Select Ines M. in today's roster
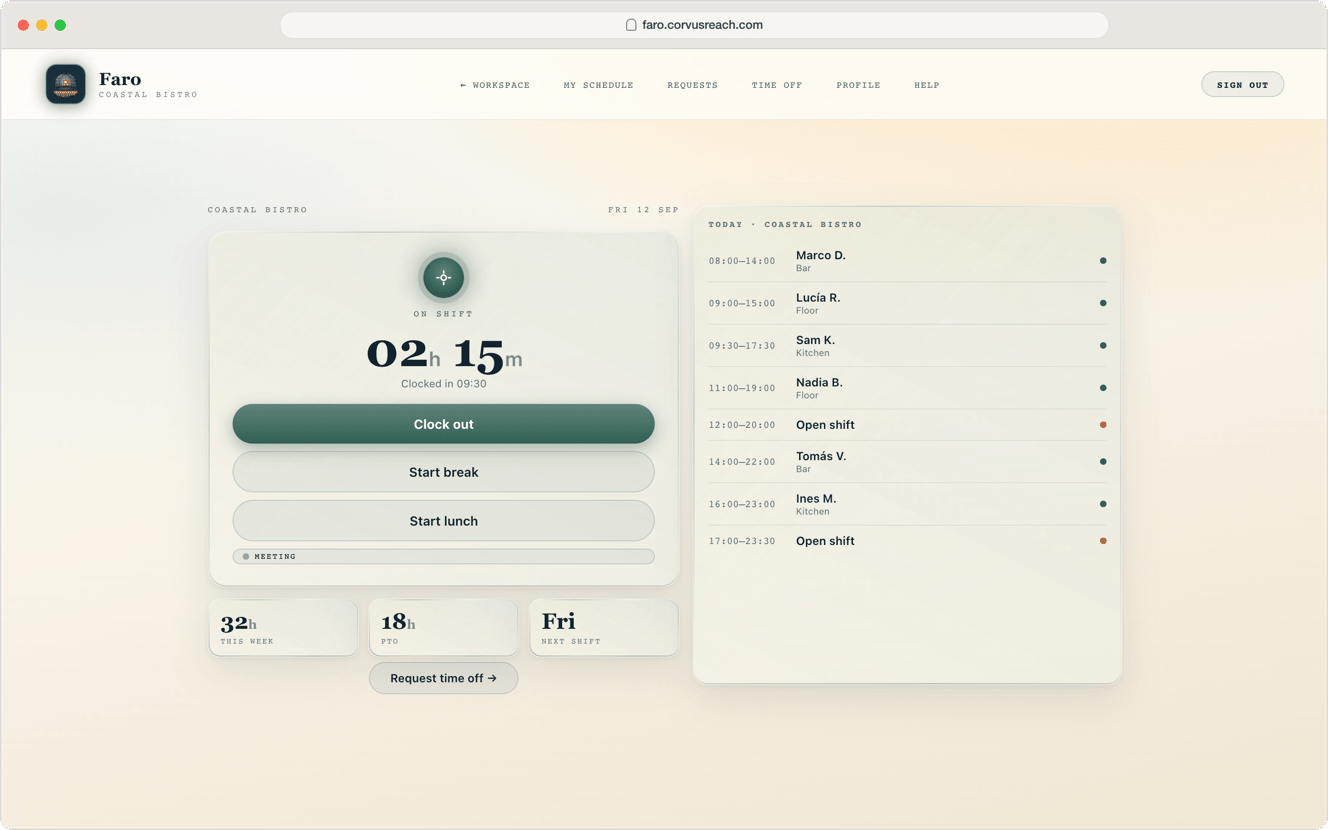1328x830 pixels. [x=816, y=498]
